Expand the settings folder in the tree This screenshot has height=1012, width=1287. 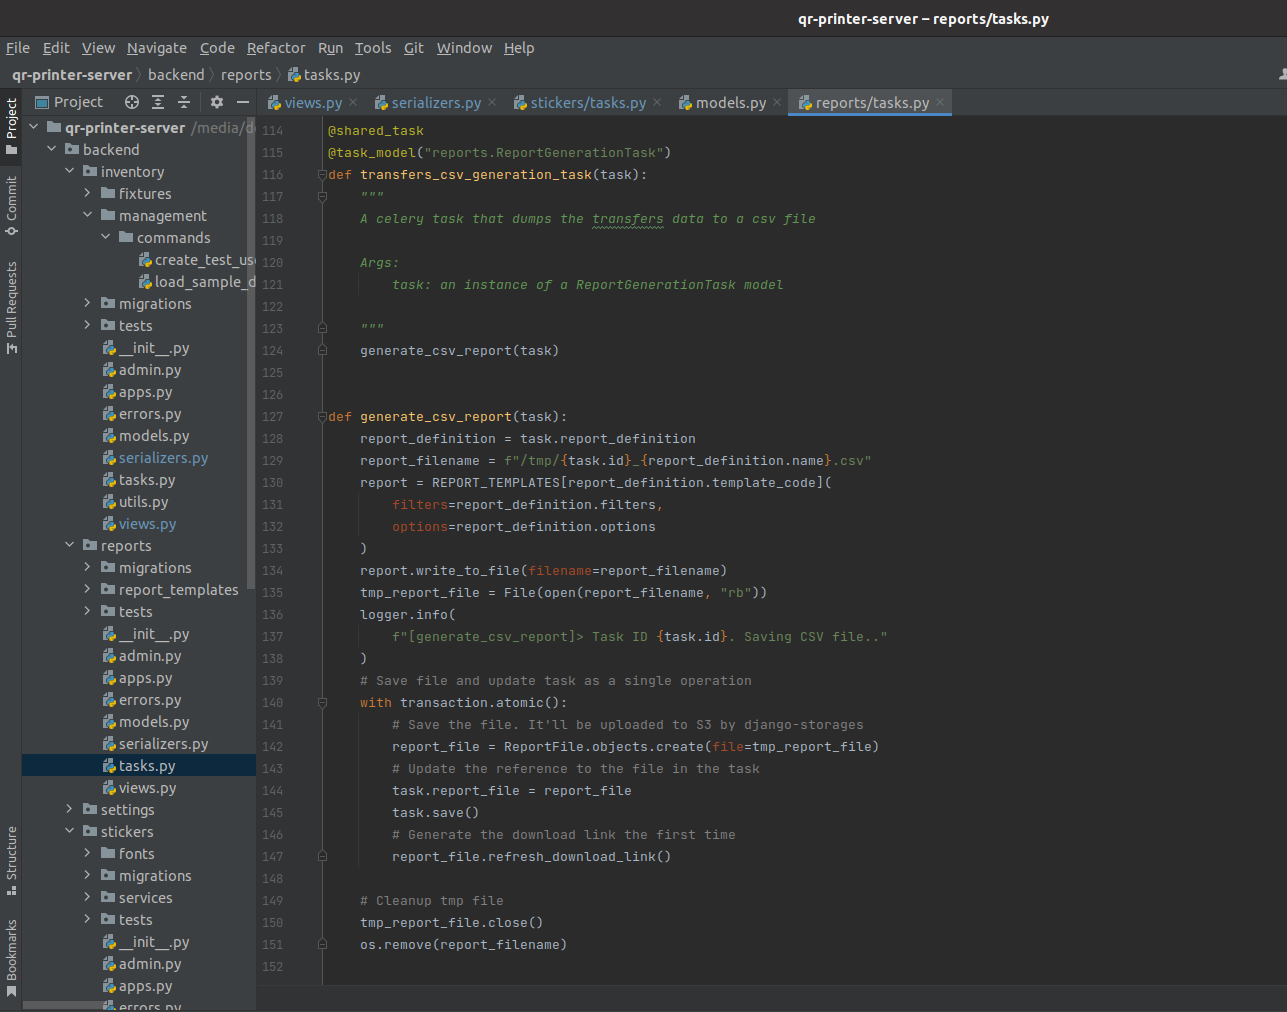70,810
